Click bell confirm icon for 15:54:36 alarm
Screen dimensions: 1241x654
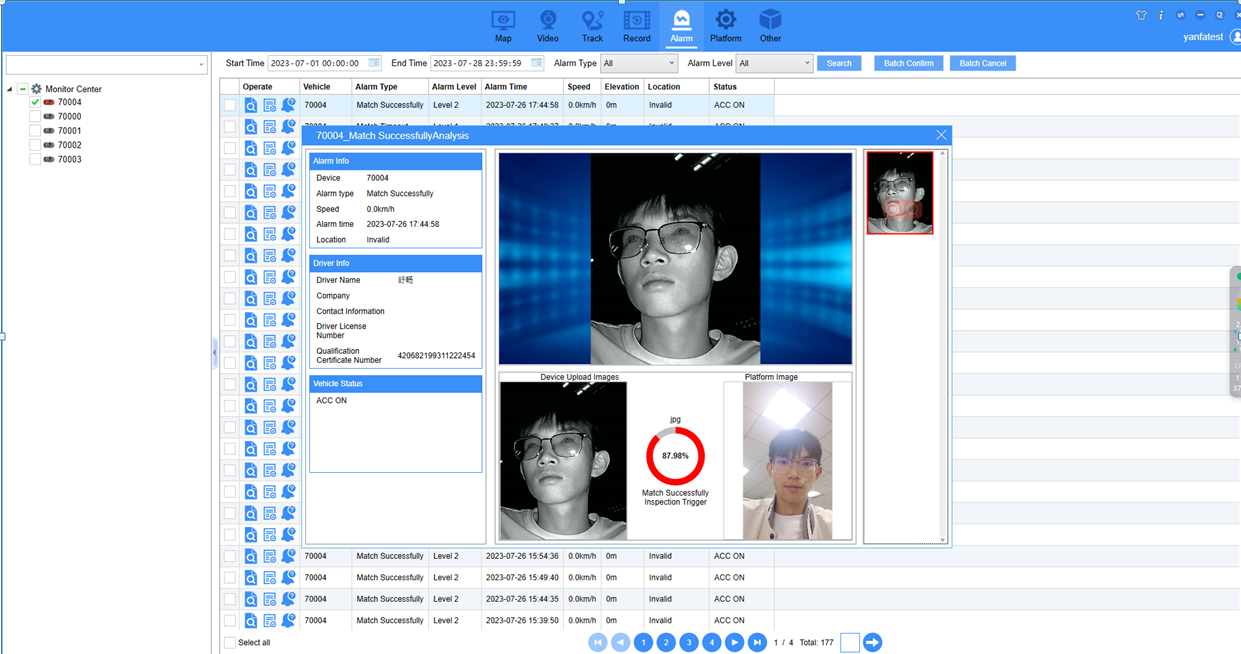click(288, 556)
